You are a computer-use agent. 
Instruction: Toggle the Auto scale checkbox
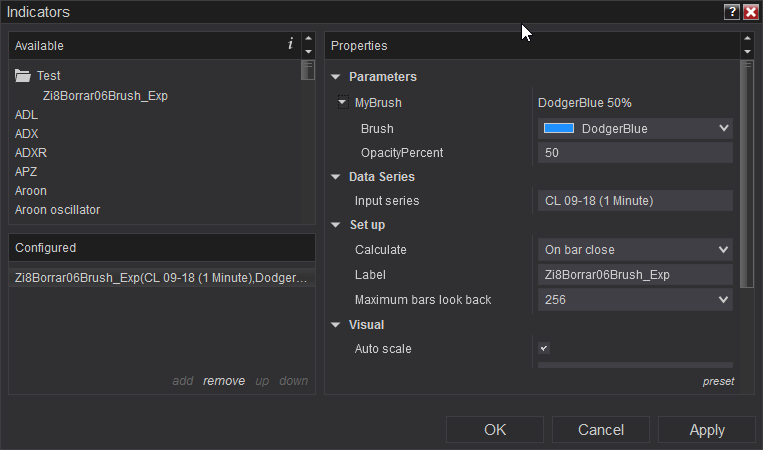pos(544,348)
